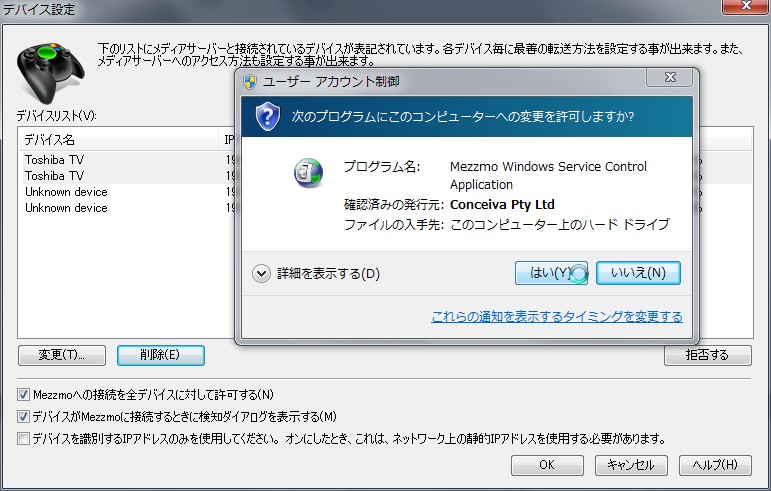Click the OK button in Device Settings
The width and height of the screenshot is (771, 491).
(547, 465)
